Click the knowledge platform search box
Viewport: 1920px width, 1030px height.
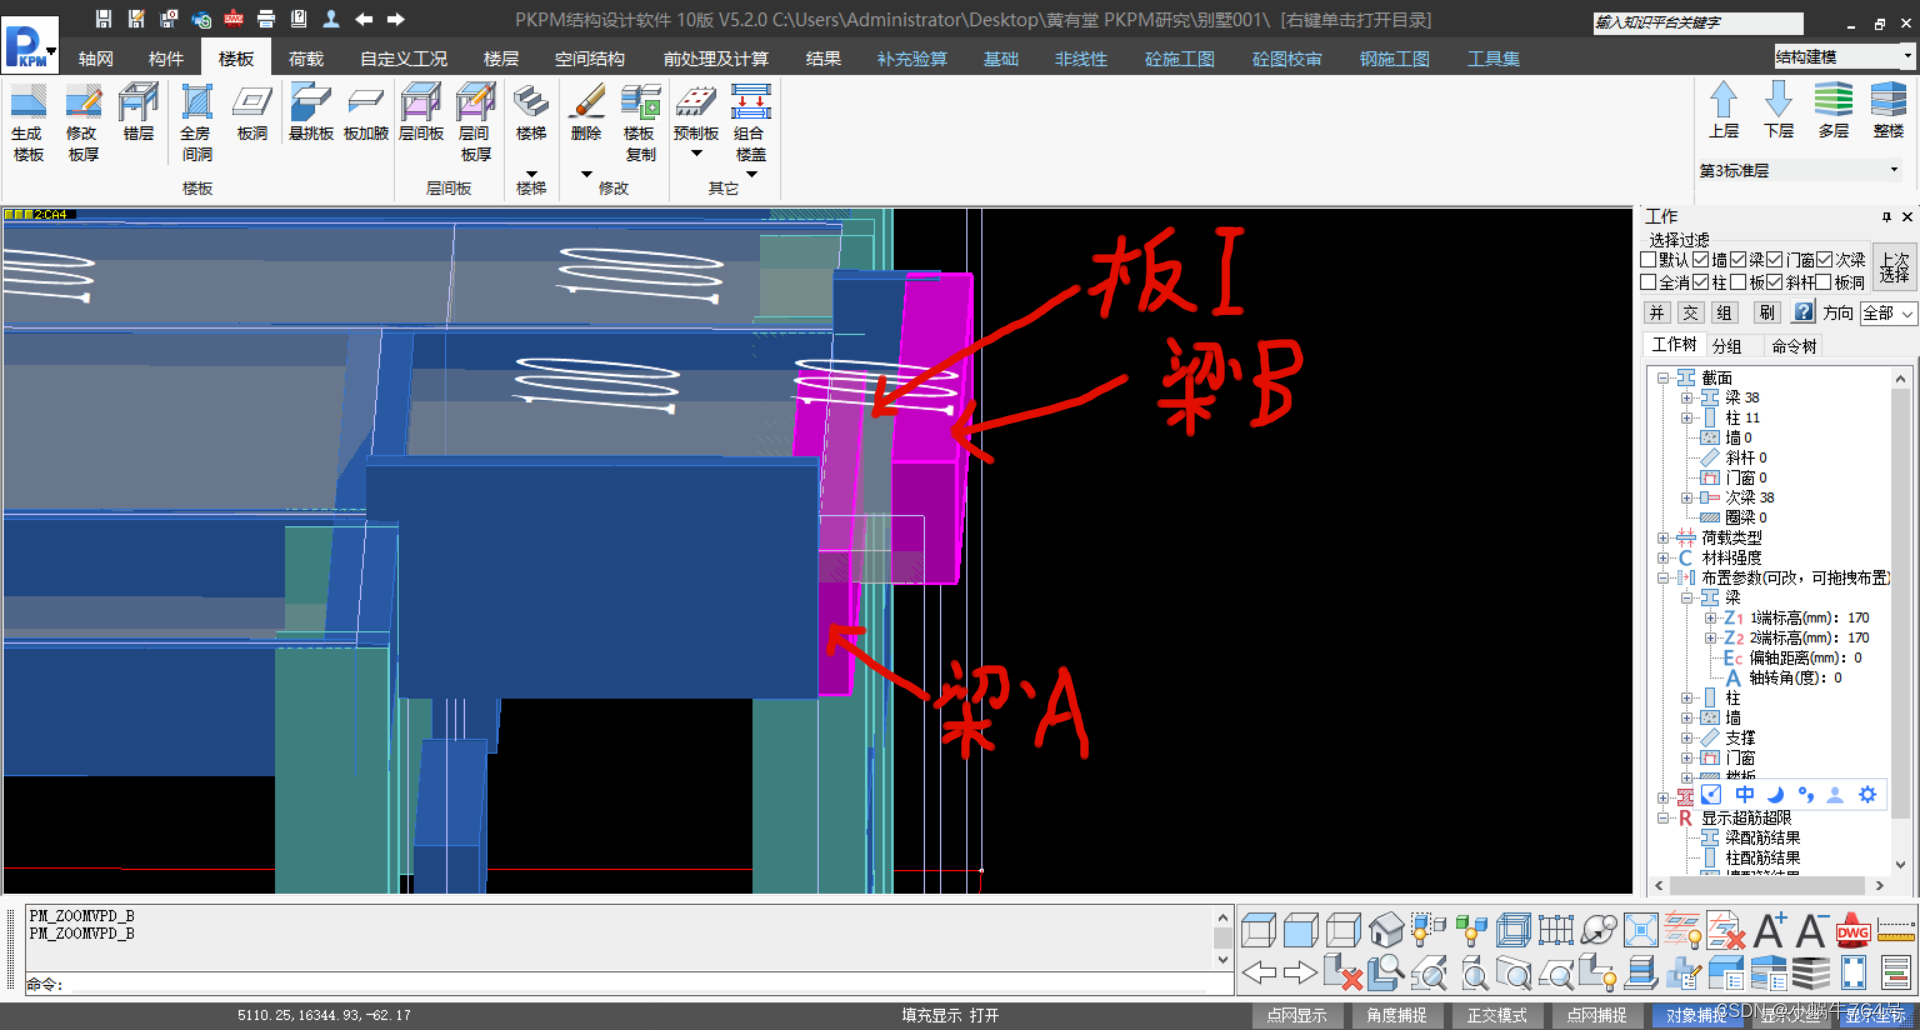[x=1697, y=22]
